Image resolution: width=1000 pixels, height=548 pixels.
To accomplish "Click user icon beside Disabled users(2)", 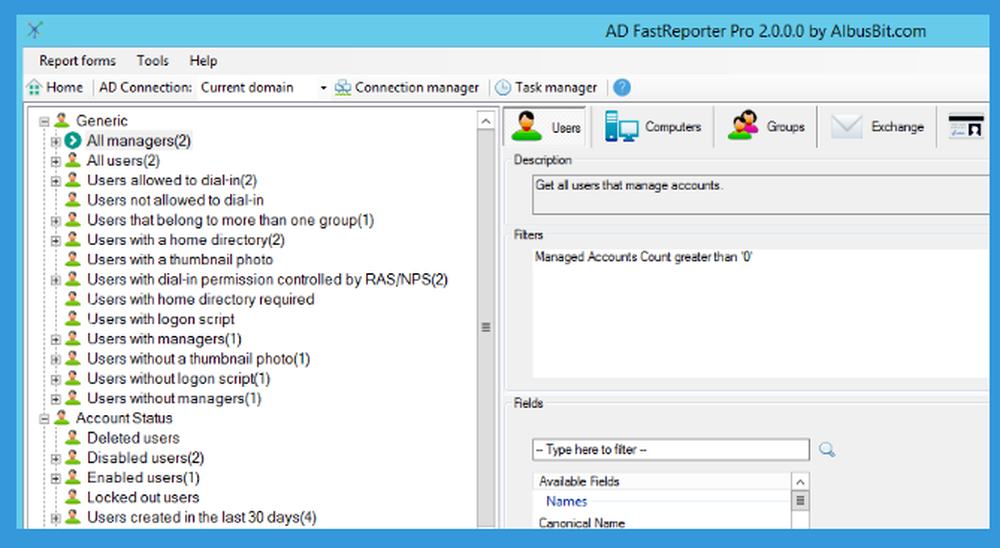I will pos(73,457).
